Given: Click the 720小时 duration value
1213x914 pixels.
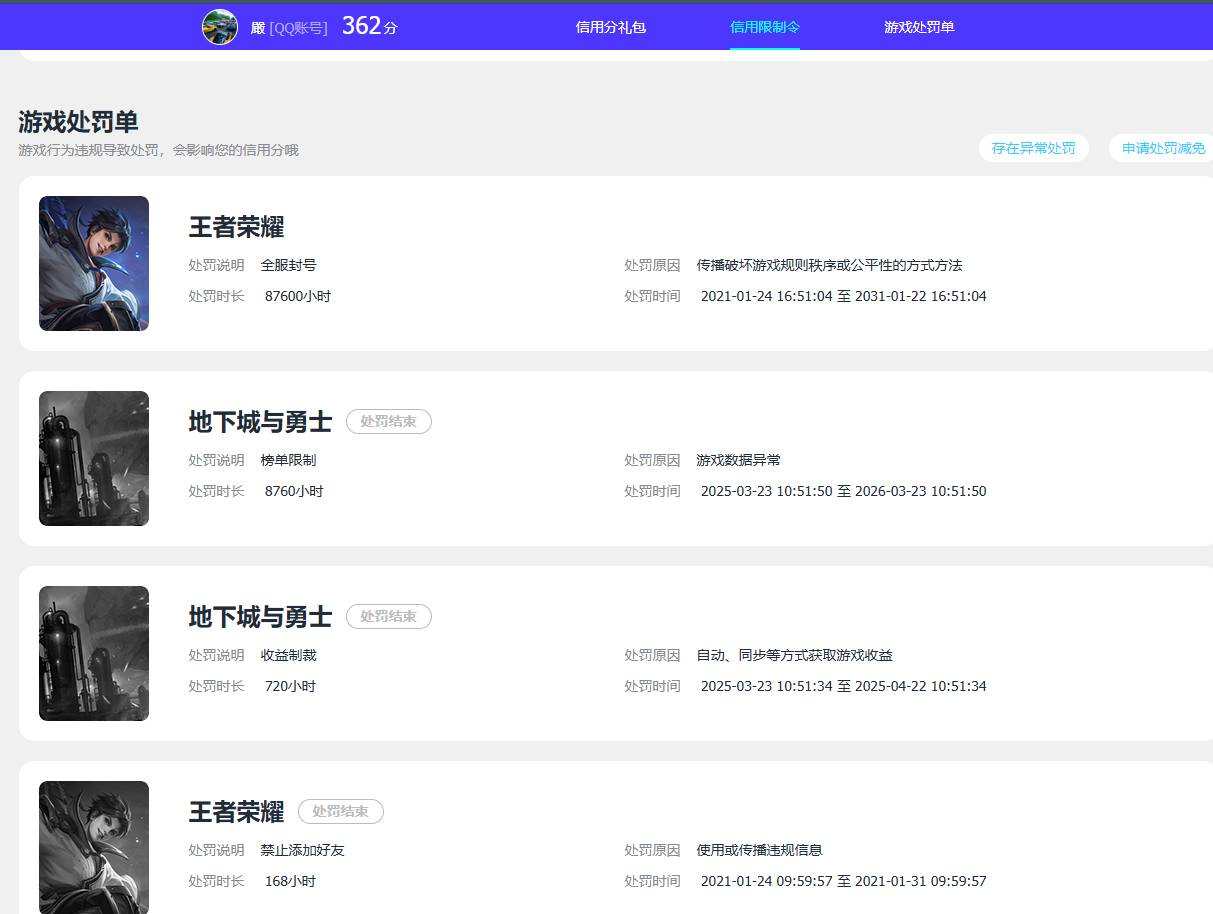Looking at the screenshot, I should 291,686.
